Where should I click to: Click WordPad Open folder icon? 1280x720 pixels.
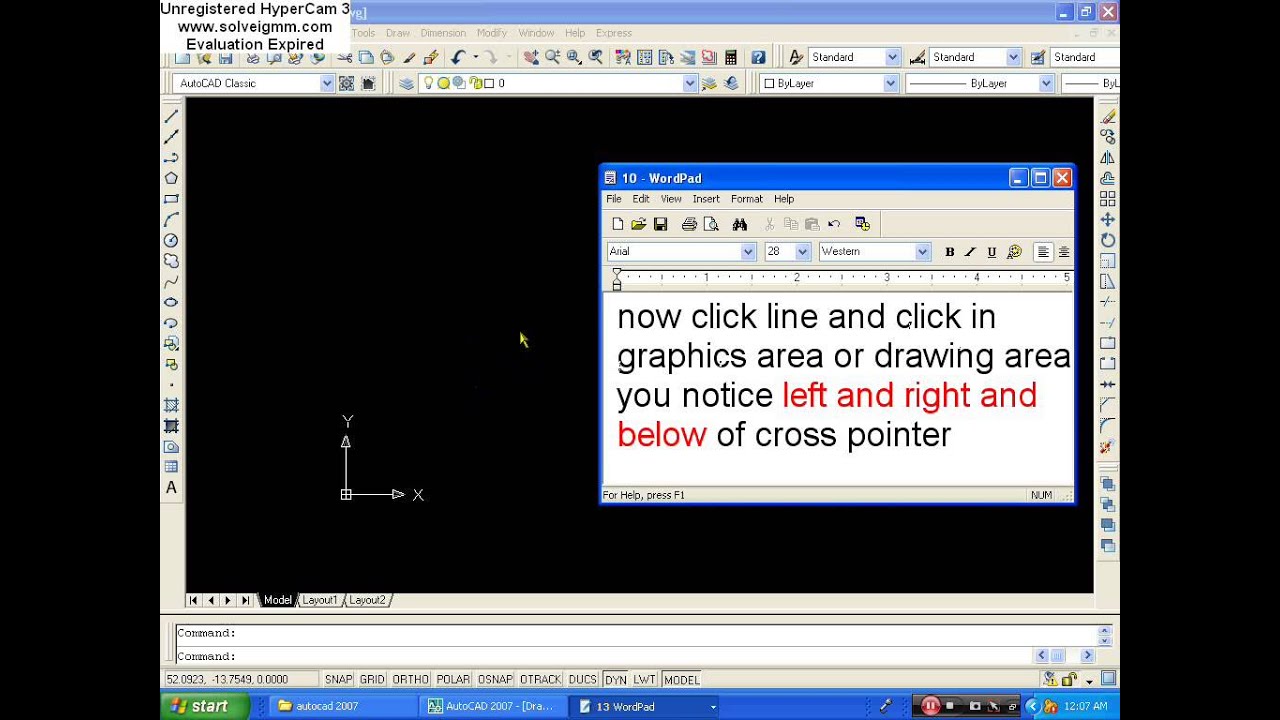tap(639, 224)
